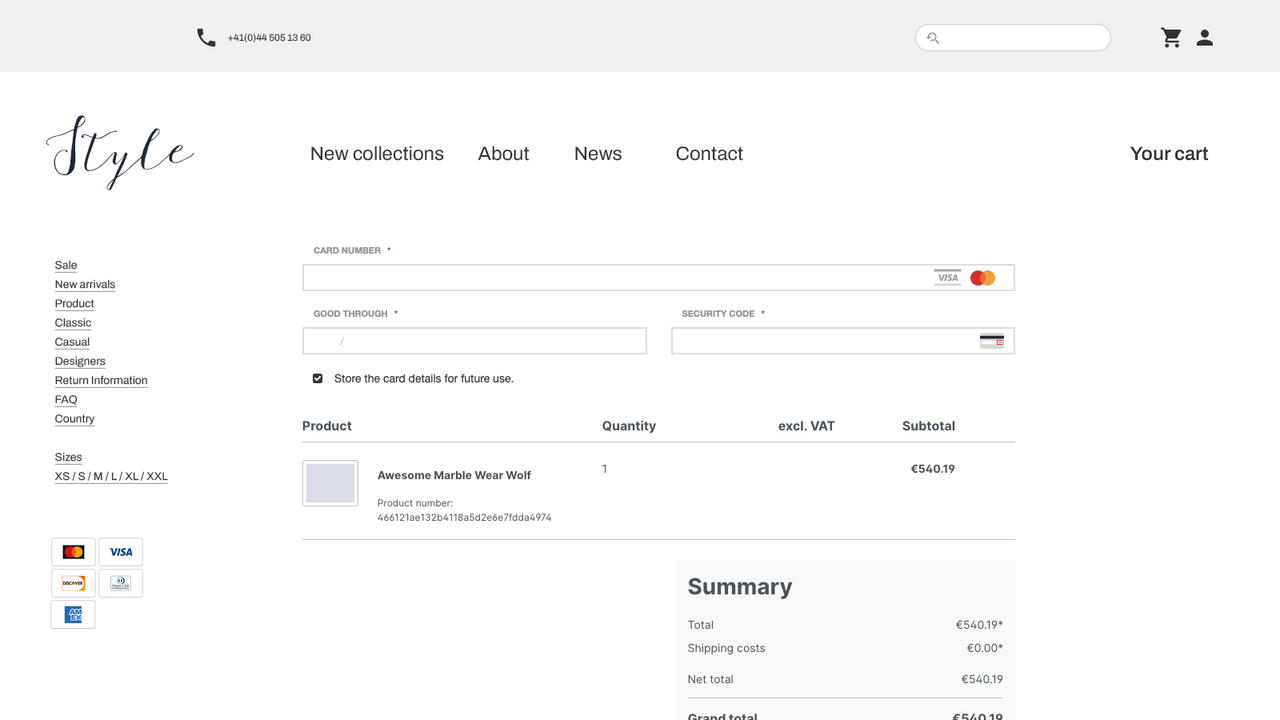The width and height of the screenshot is (1280, 720).
Task: Click the phone number +41(0)44 505 13 60
Action: click(x=269, y=38)
